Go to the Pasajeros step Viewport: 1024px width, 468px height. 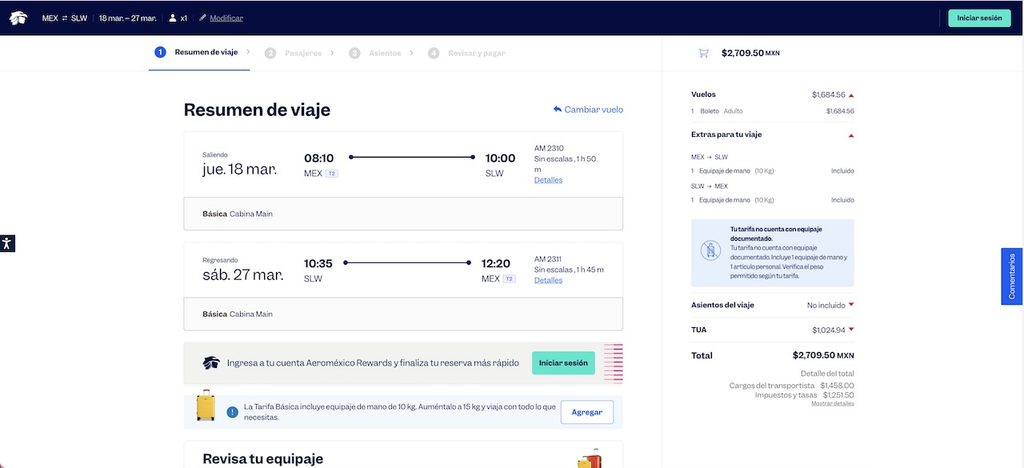point(300,53)
